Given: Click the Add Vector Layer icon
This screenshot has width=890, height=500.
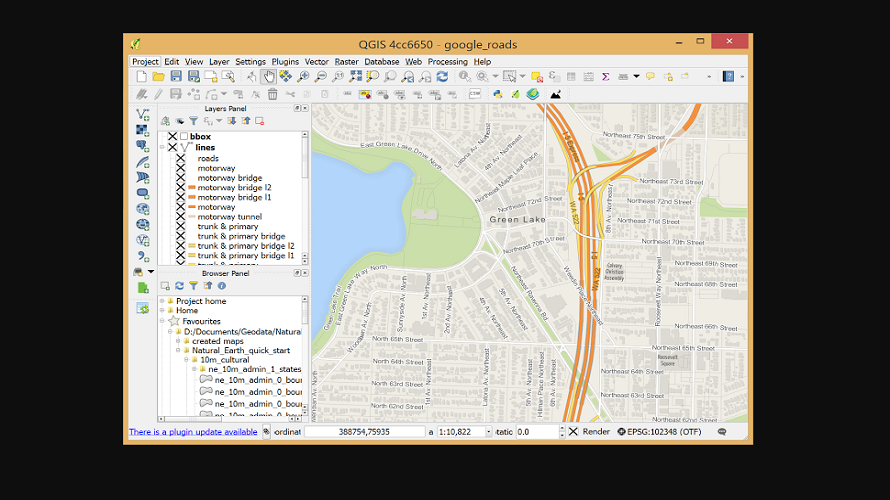Looking at the screenshot, I should pos(142,115).
